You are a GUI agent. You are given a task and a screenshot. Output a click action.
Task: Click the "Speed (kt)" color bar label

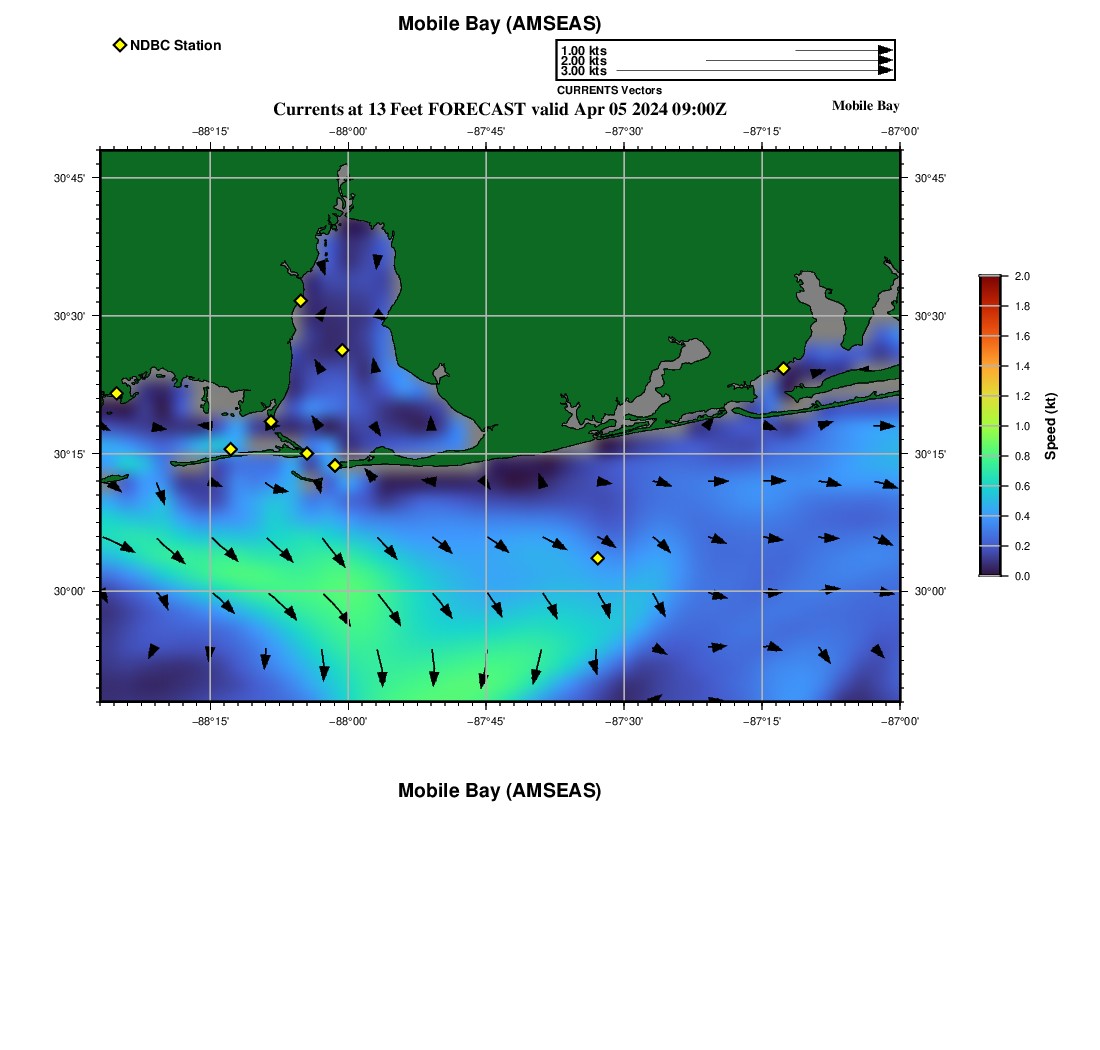pos(1050,426)
